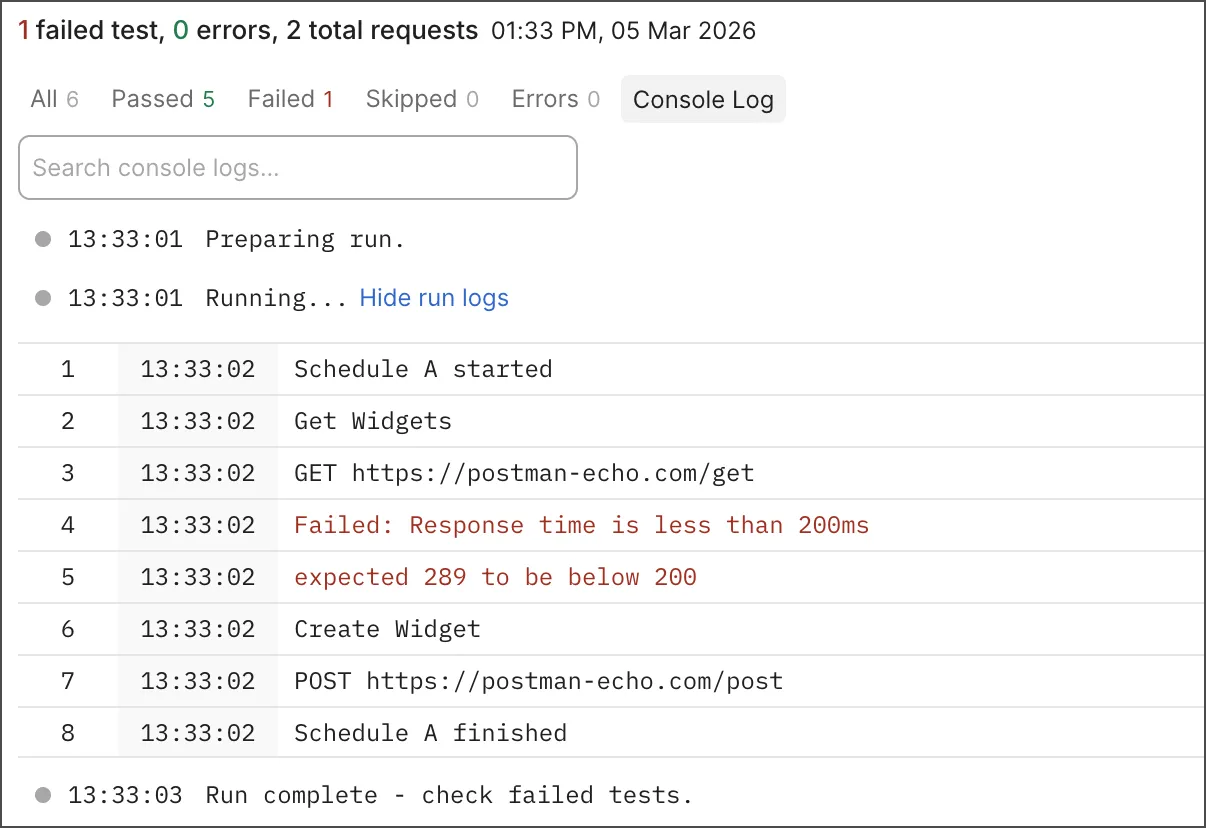Click the gray status dot beside 'Run complete'
The height and width of the screenshot is (828, 1206).
tap(42, 796)
